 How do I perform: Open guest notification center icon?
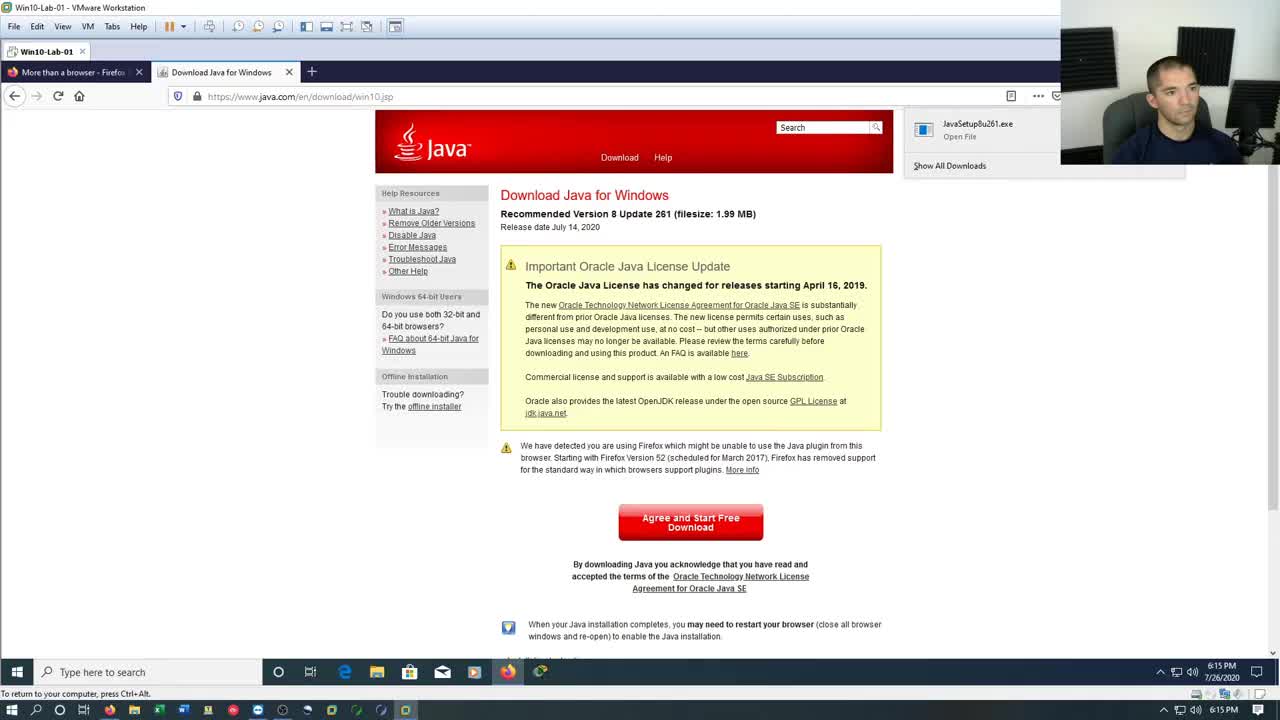[1257, 672]
